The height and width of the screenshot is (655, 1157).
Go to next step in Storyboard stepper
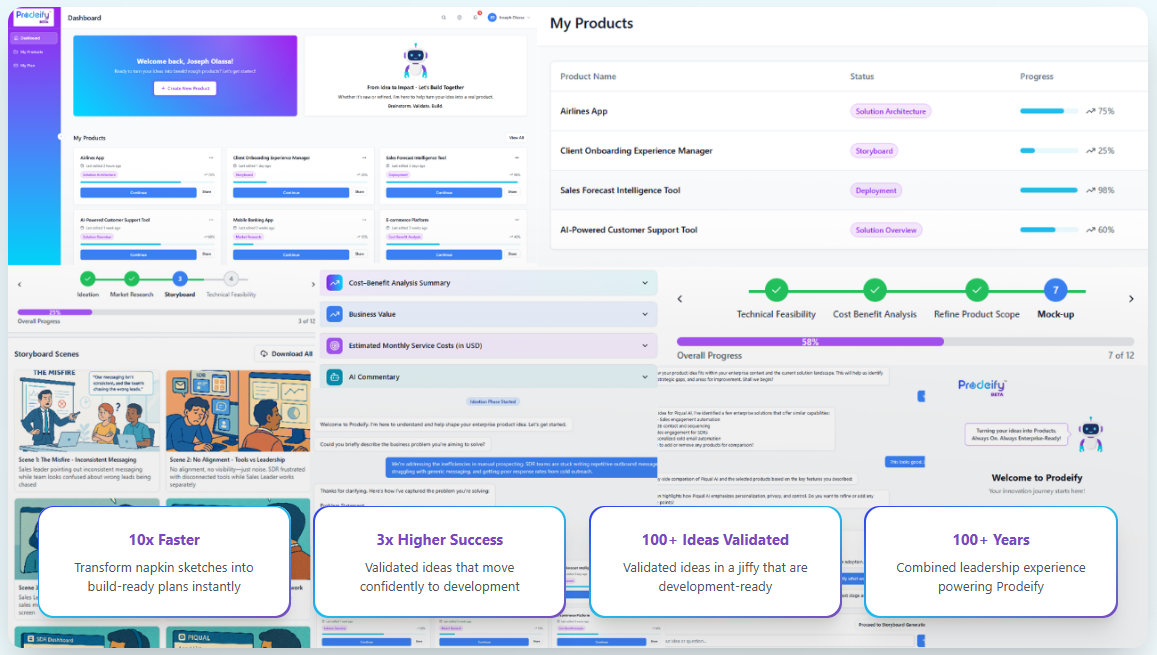click(313, 284)
